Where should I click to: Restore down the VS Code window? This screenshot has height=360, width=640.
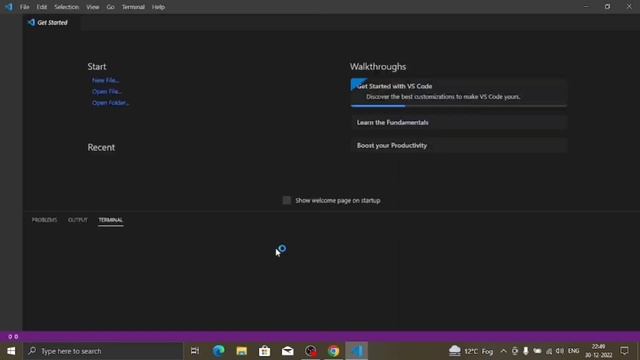[607, 7]
